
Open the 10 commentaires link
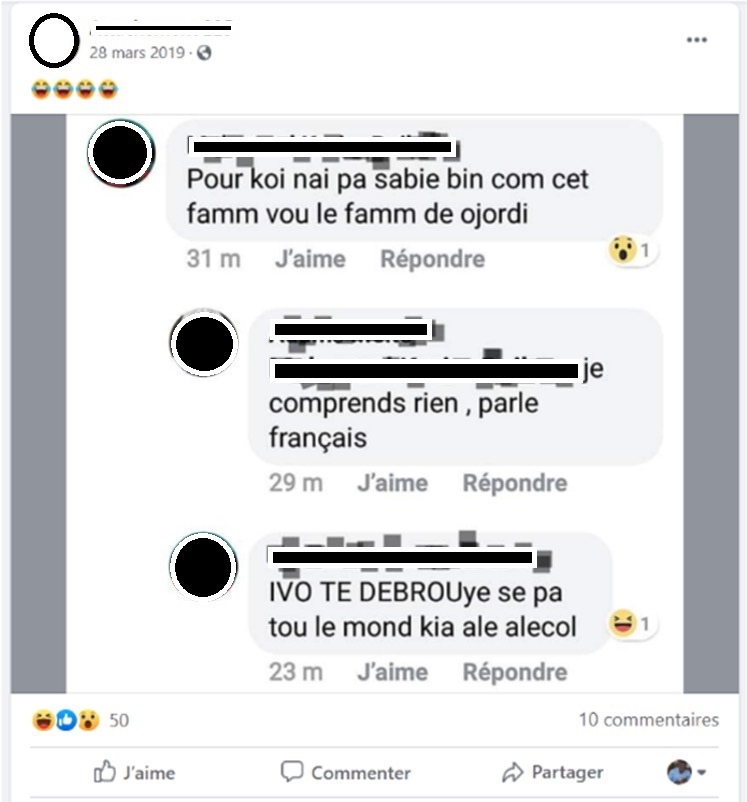click(x=649, y=720)
